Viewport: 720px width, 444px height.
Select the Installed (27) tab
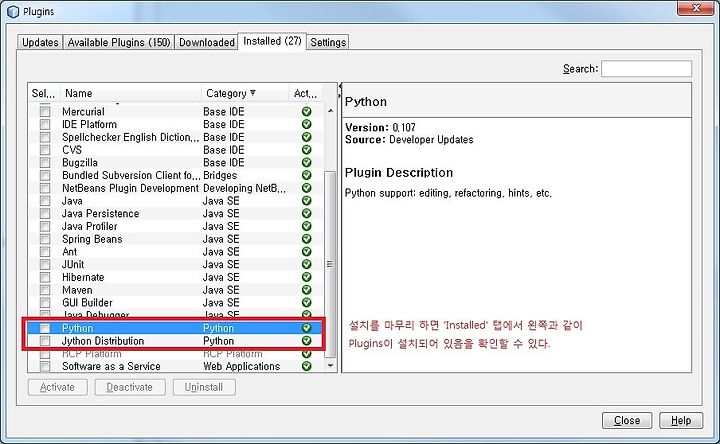(x=272, y=41)
